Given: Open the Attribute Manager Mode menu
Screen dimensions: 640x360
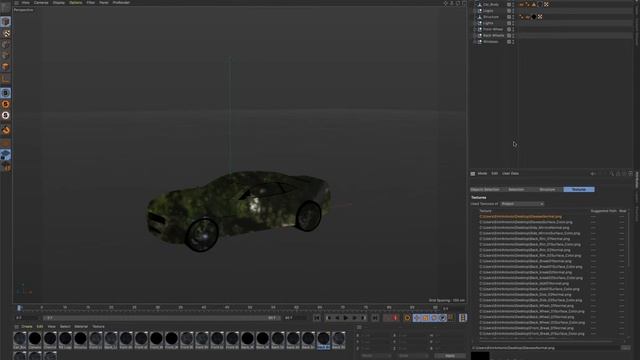Looking at the screenshot, I should click(482, 173).
